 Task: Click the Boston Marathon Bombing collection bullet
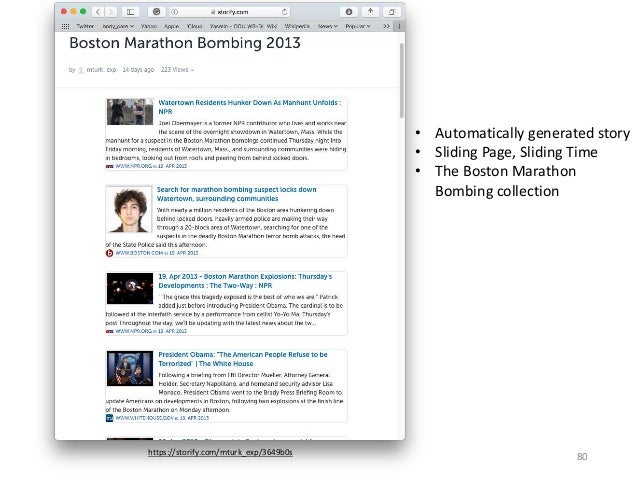(x=505, y=181)
